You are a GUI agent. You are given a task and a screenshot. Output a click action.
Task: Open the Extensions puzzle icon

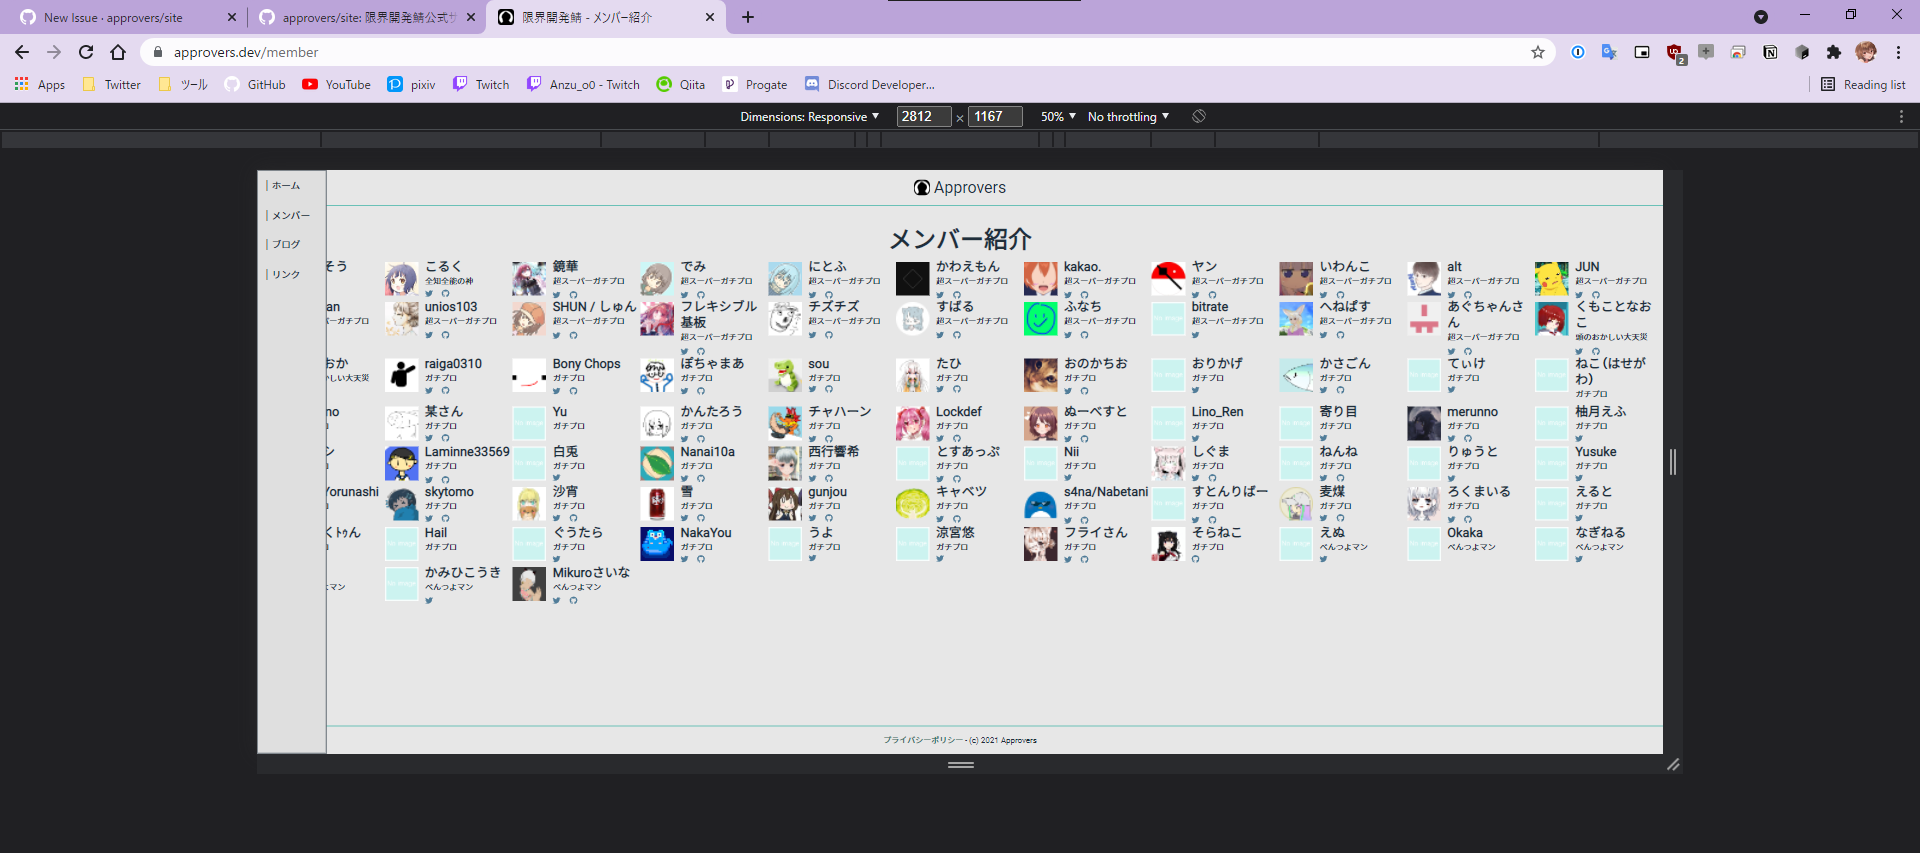(1834, 52)
